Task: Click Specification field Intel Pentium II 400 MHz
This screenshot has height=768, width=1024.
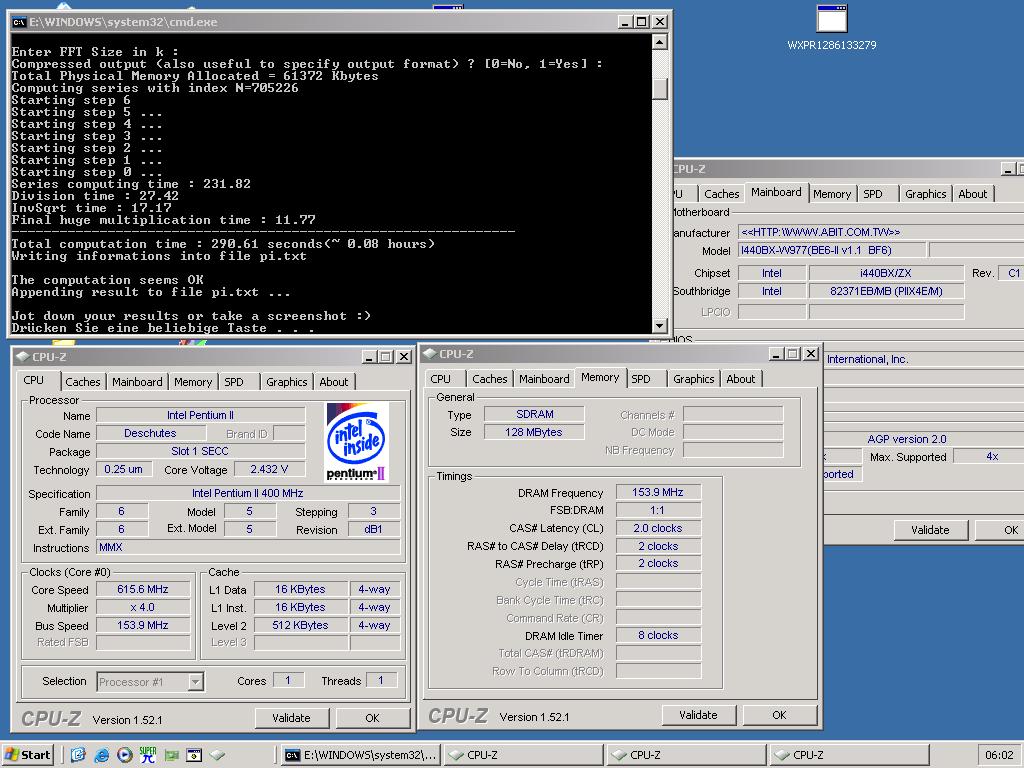Action: click(x=248, y=493)
